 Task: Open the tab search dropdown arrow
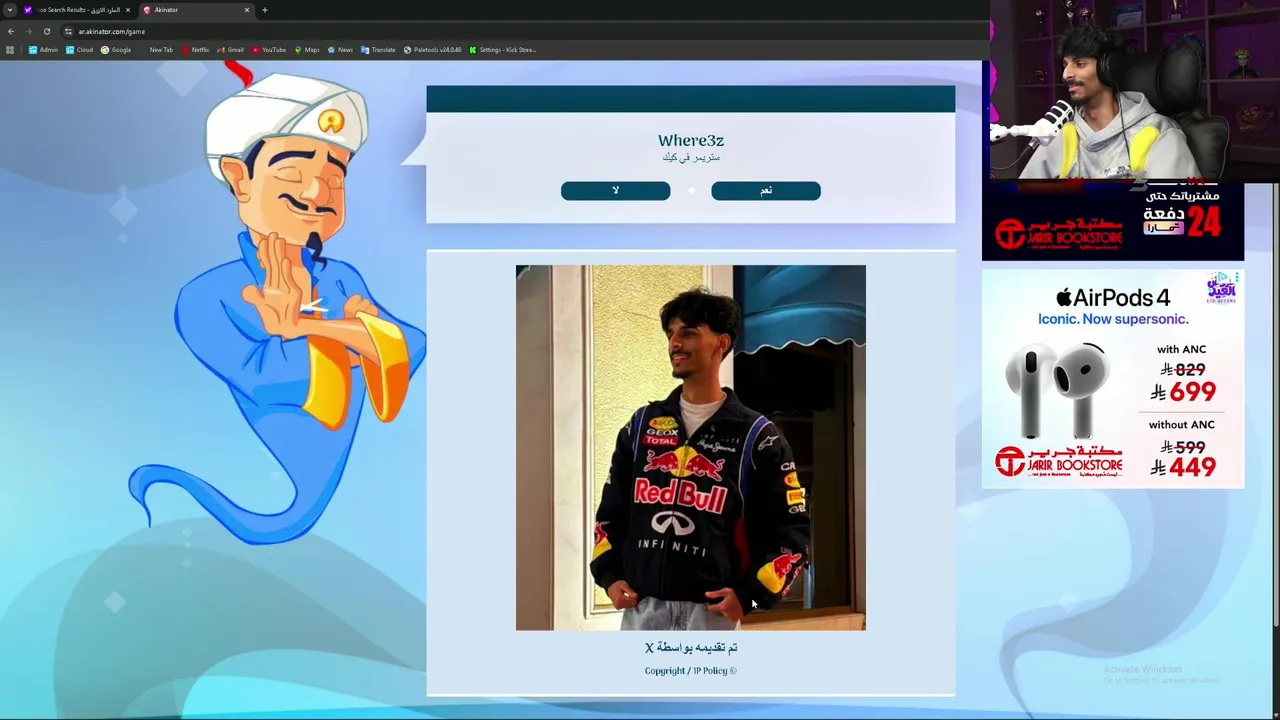click(x=10, y=10)
